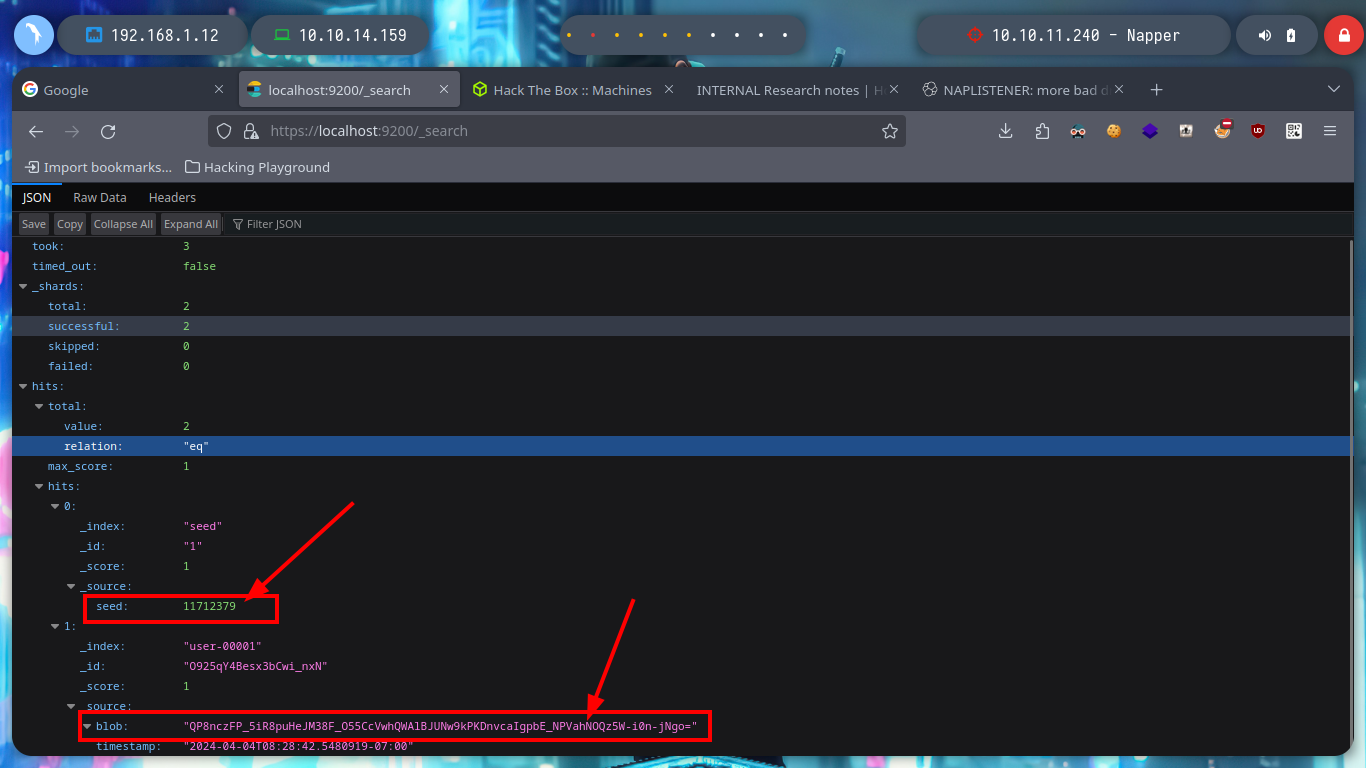This screenshot has height=768, width=1366.
Task: Open the Downloads panel icon
Action: click(1006, 131)
